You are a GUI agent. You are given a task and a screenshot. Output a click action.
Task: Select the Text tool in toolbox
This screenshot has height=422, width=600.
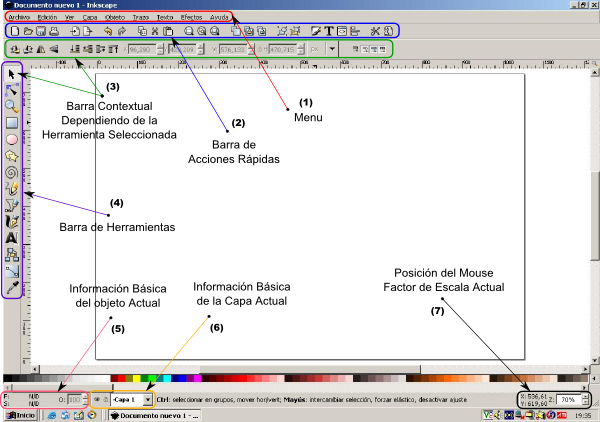click(11, 238)
